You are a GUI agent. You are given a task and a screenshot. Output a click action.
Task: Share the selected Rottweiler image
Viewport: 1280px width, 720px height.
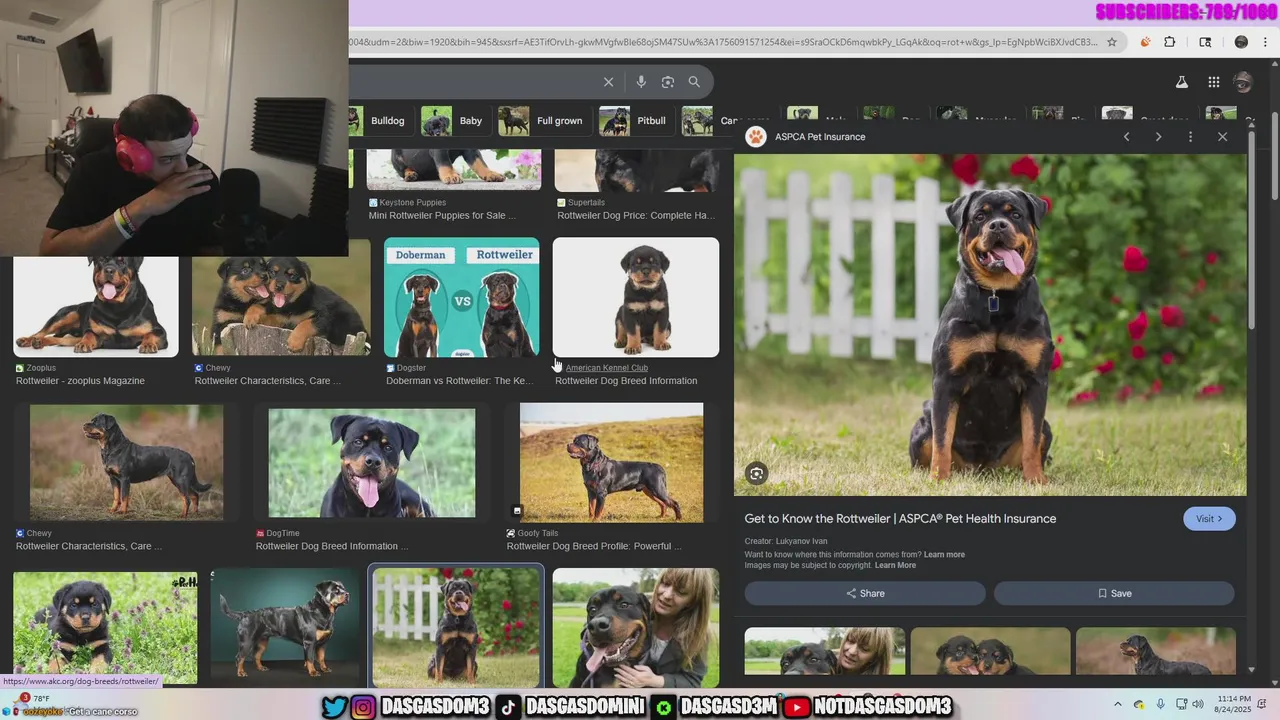[865, 593]
